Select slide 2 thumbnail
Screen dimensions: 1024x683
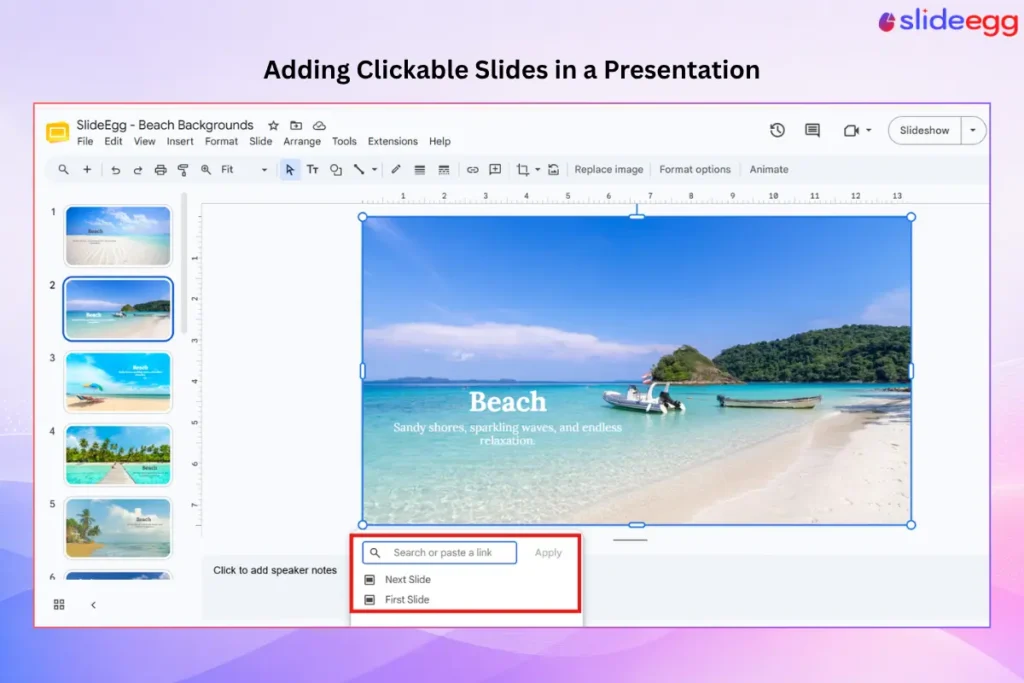118,309
